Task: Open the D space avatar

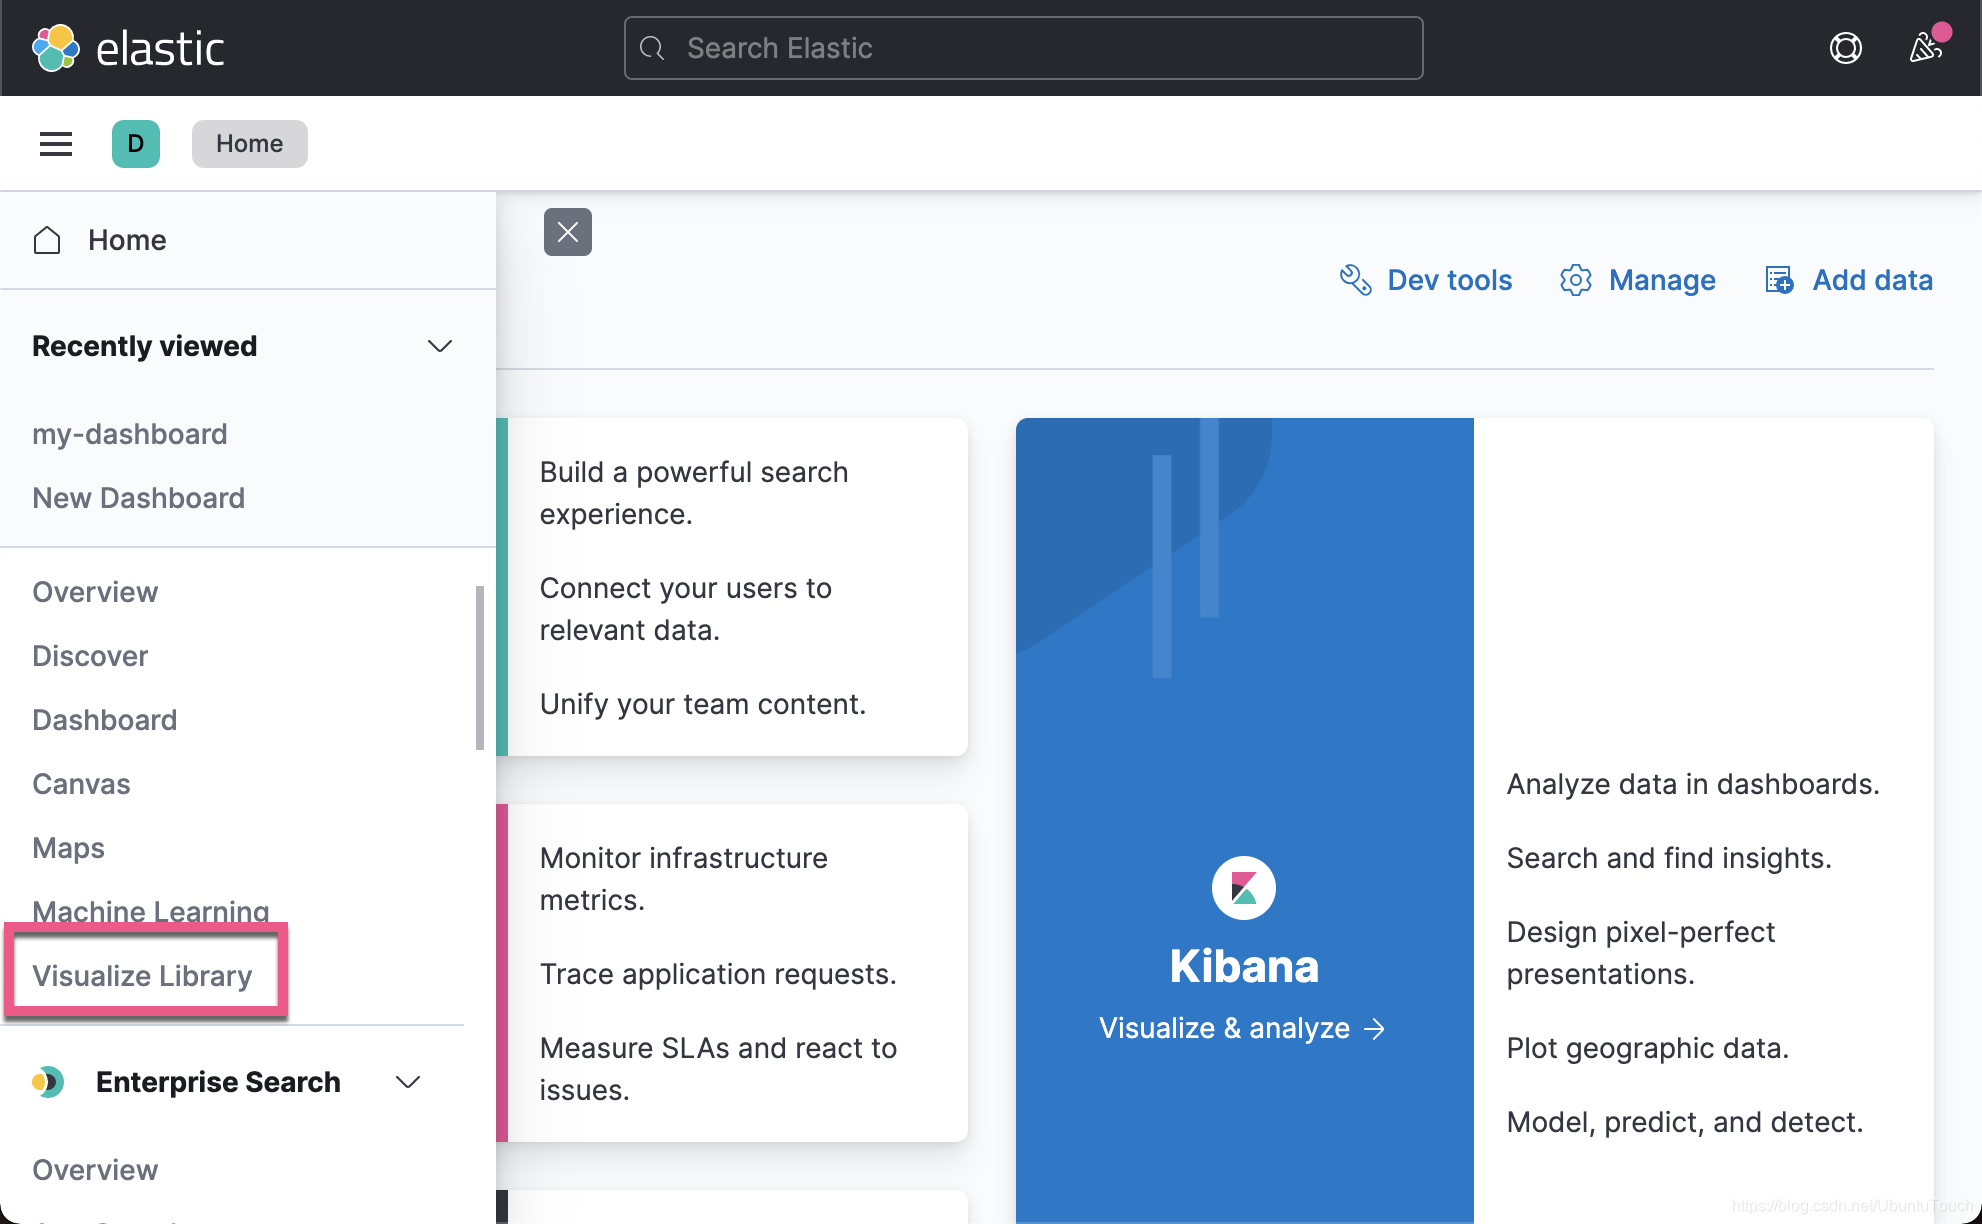Action: pos(136,144)
